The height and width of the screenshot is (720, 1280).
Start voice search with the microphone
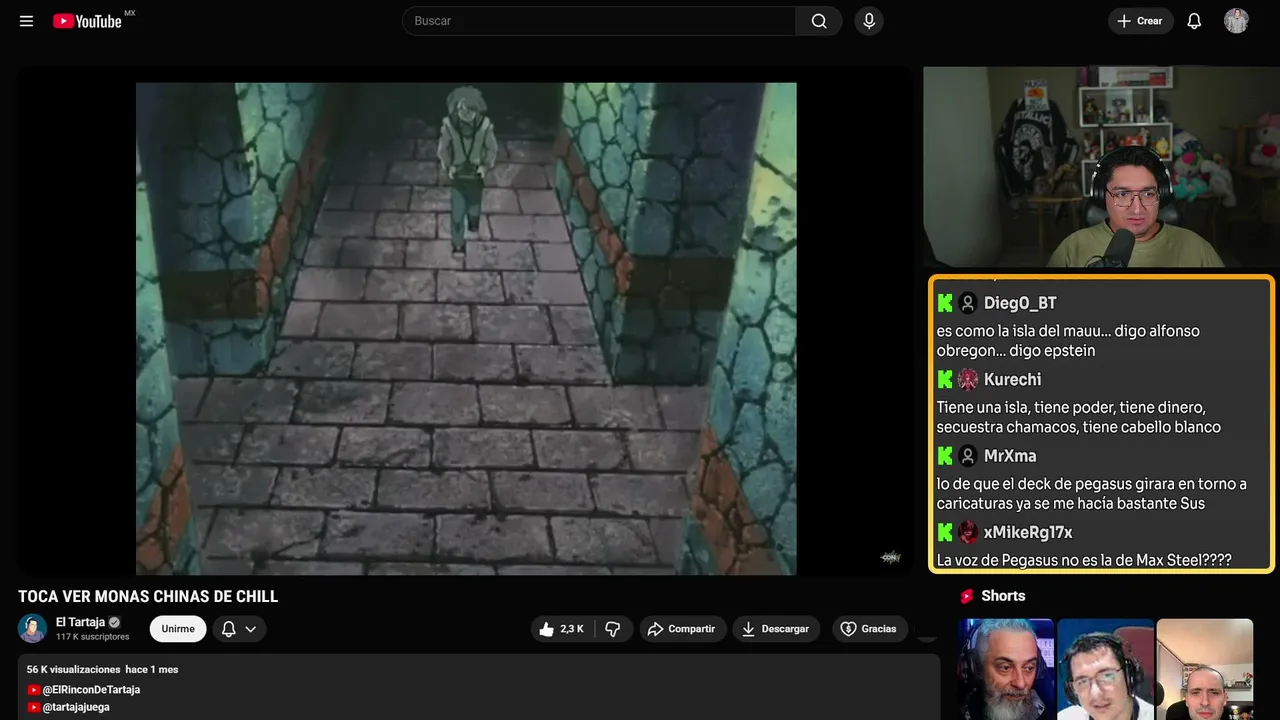point(869,21)
